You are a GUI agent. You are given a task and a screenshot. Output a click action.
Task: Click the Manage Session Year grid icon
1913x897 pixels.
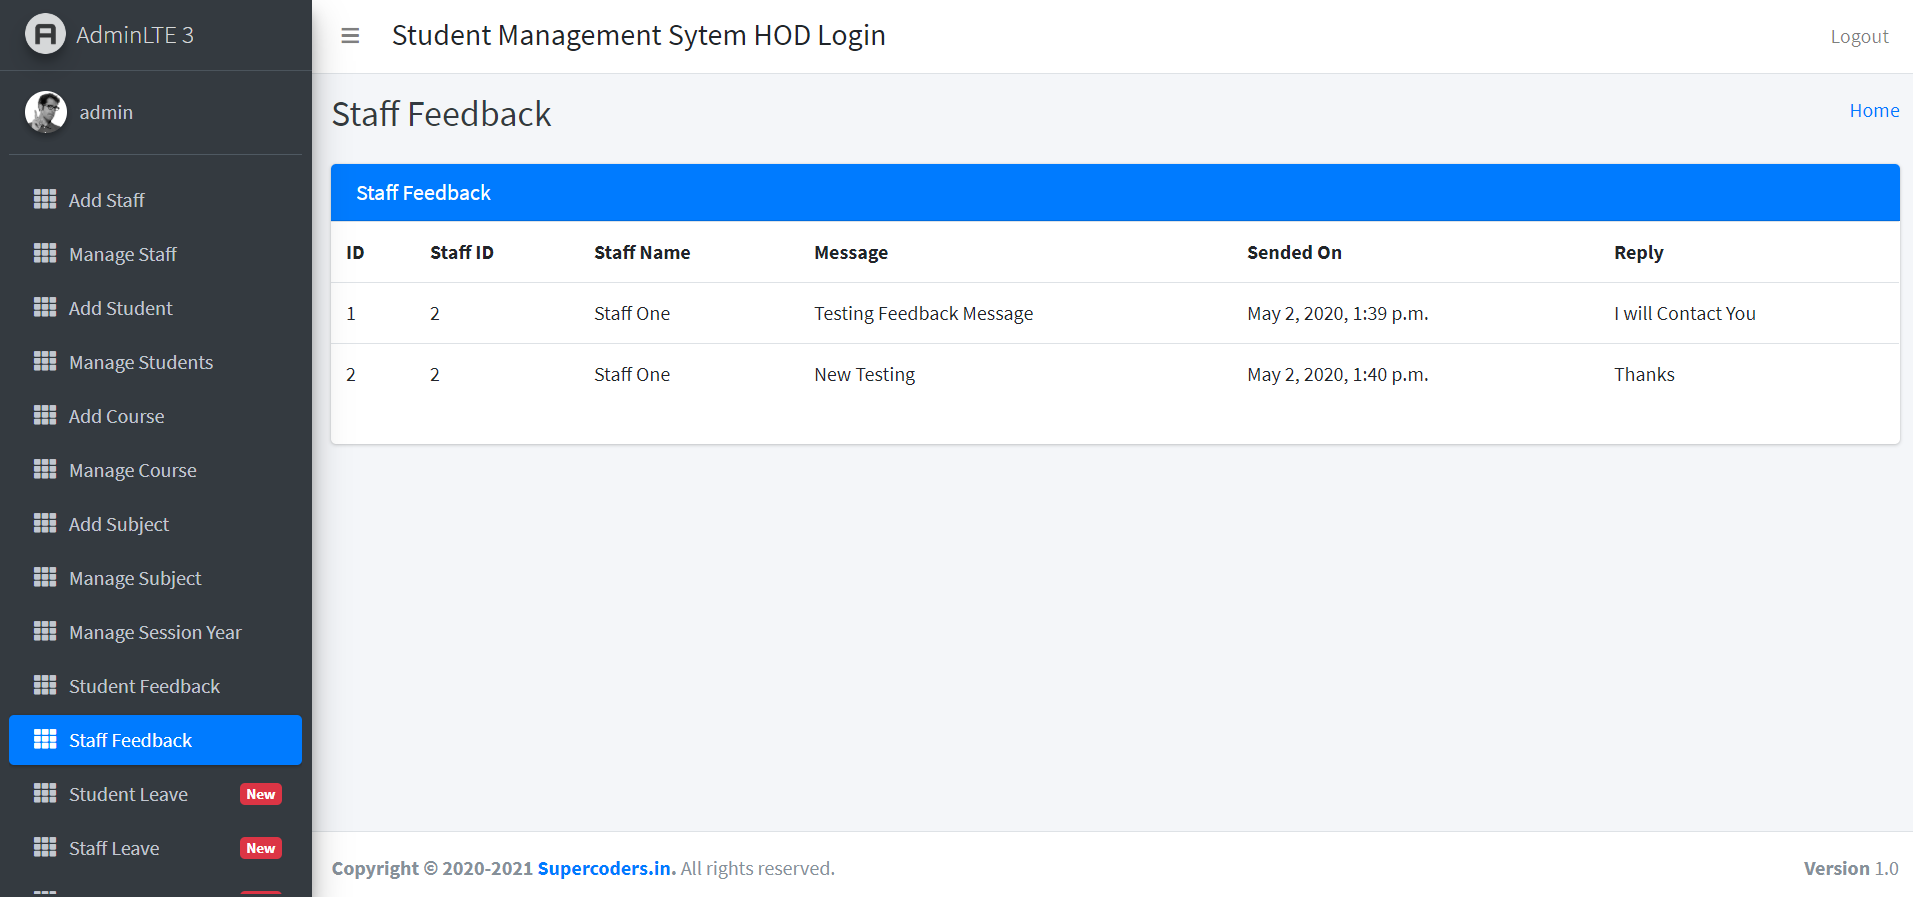(x=45, y=631)
